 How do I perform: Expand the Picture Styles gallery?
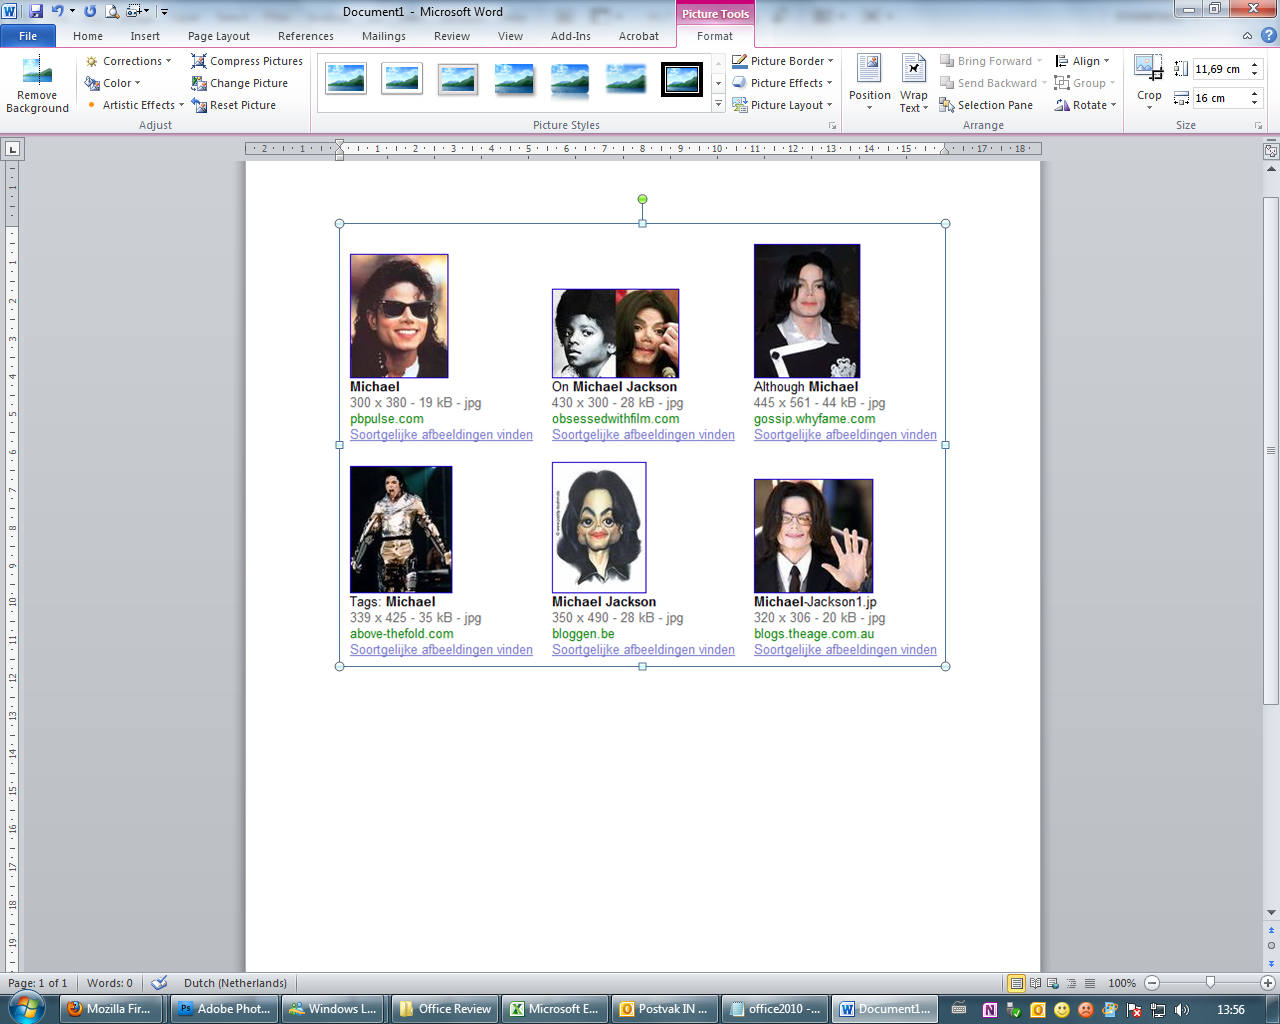click(718, 105)
